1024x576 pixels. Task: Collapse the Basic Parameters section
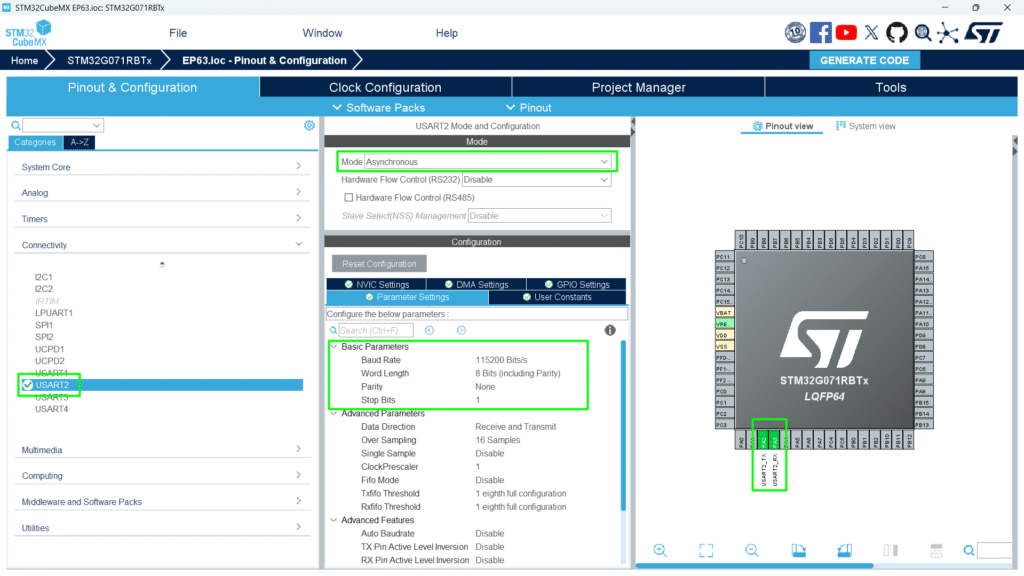coord(333,347)
